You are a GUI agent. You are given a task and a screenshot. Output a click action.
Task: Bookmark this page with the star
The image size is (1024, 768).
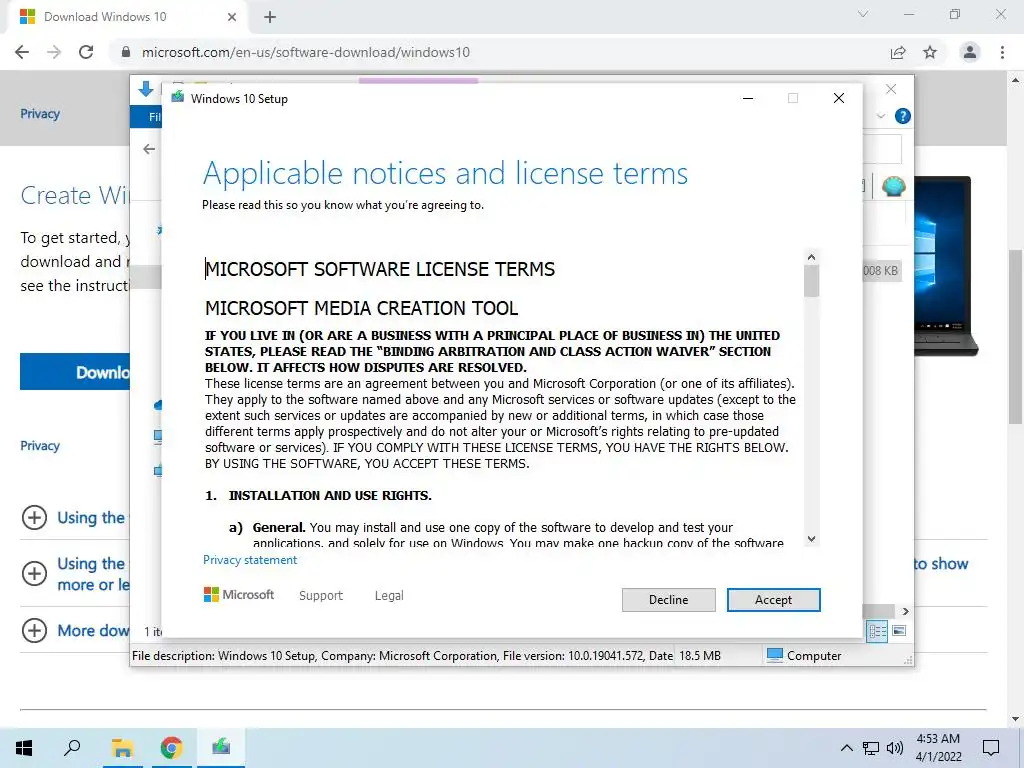click(930, 52)
